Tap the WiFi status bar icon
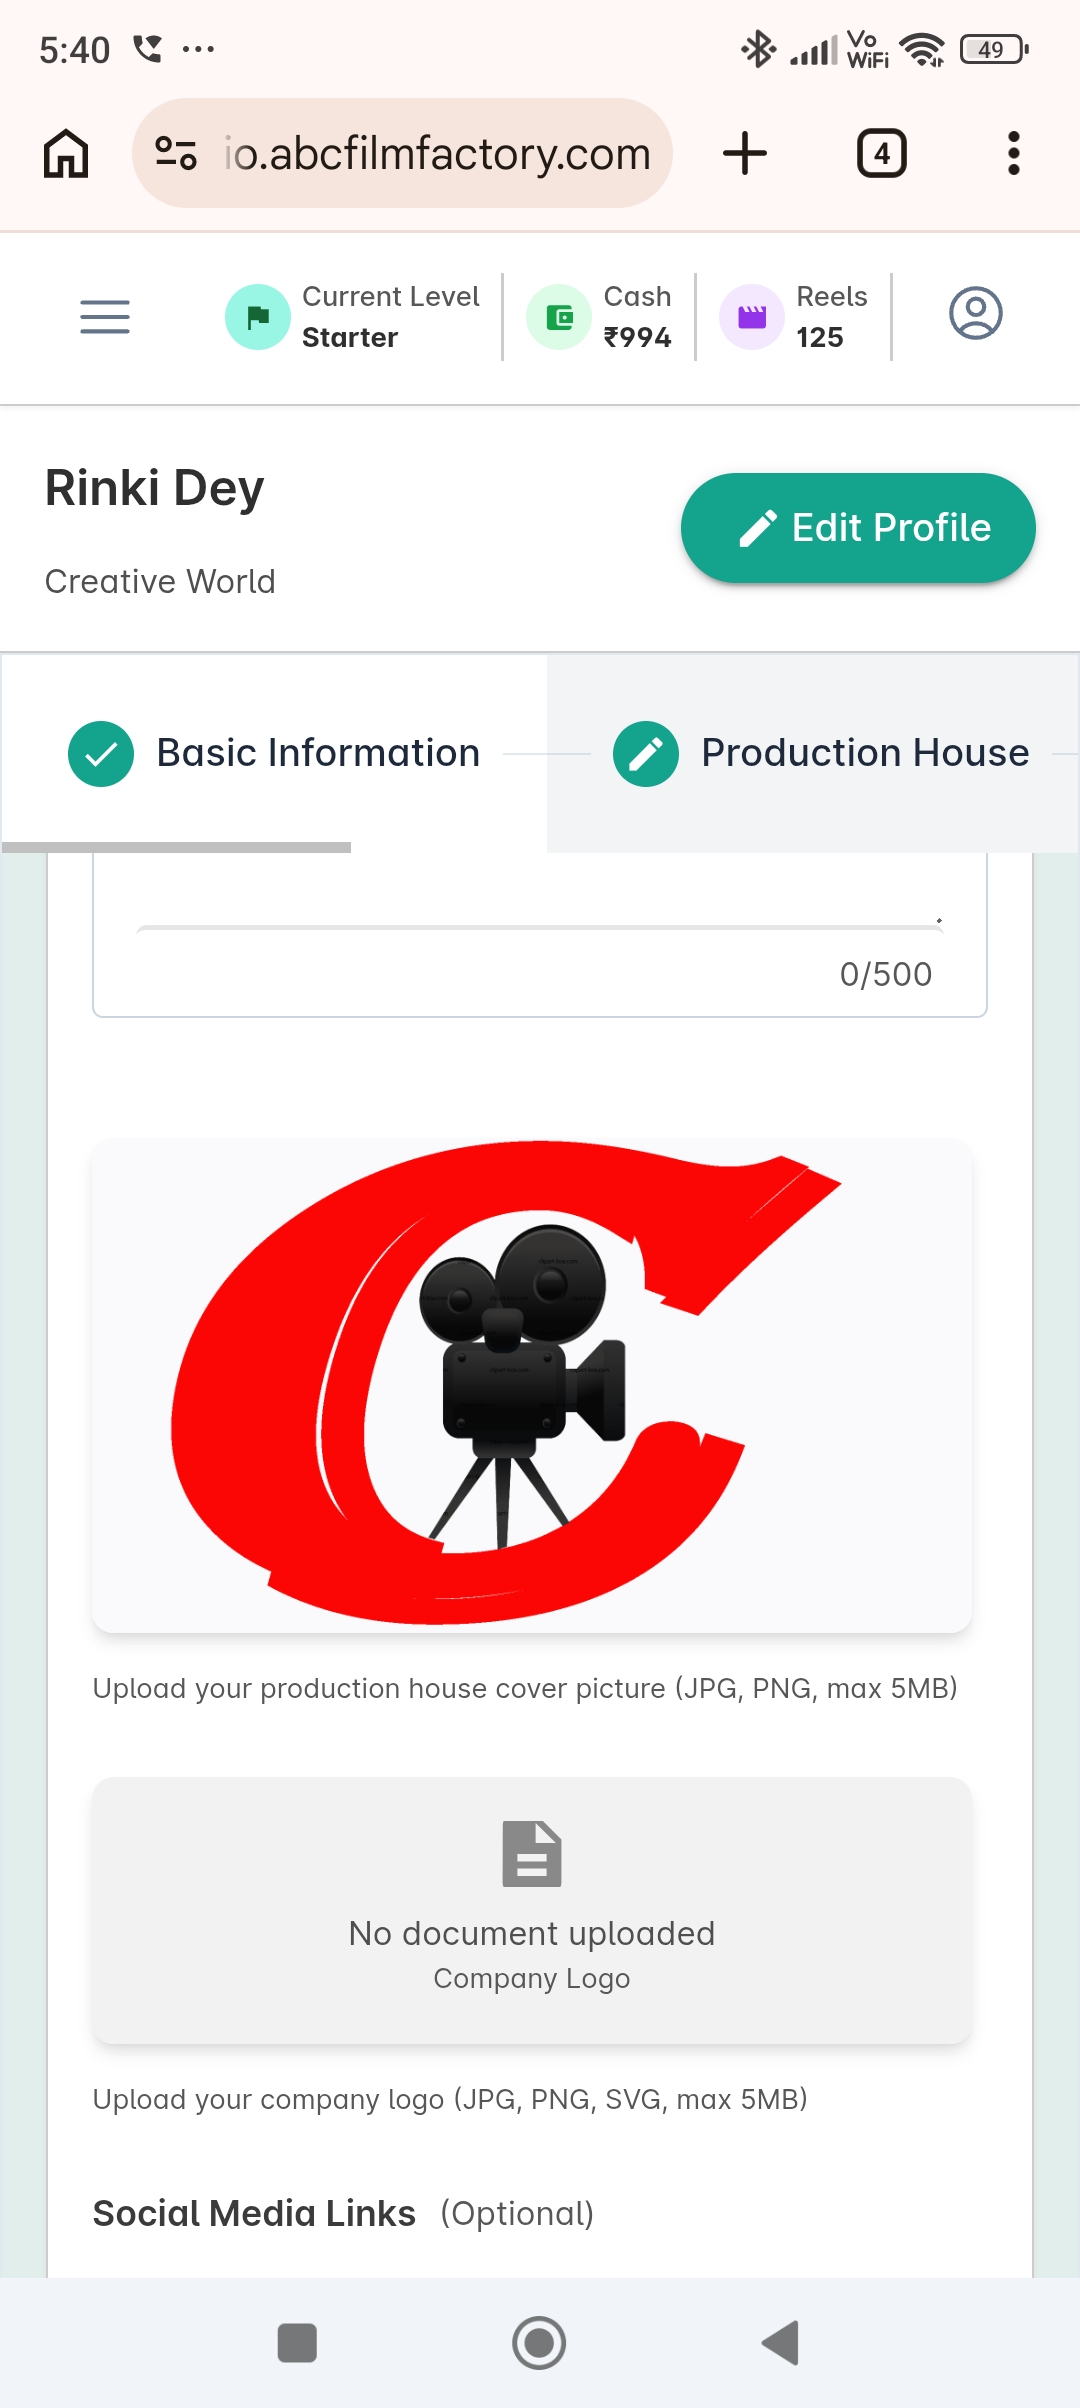Viewport: 1080px width, 2408px height. tap(921, 49)
